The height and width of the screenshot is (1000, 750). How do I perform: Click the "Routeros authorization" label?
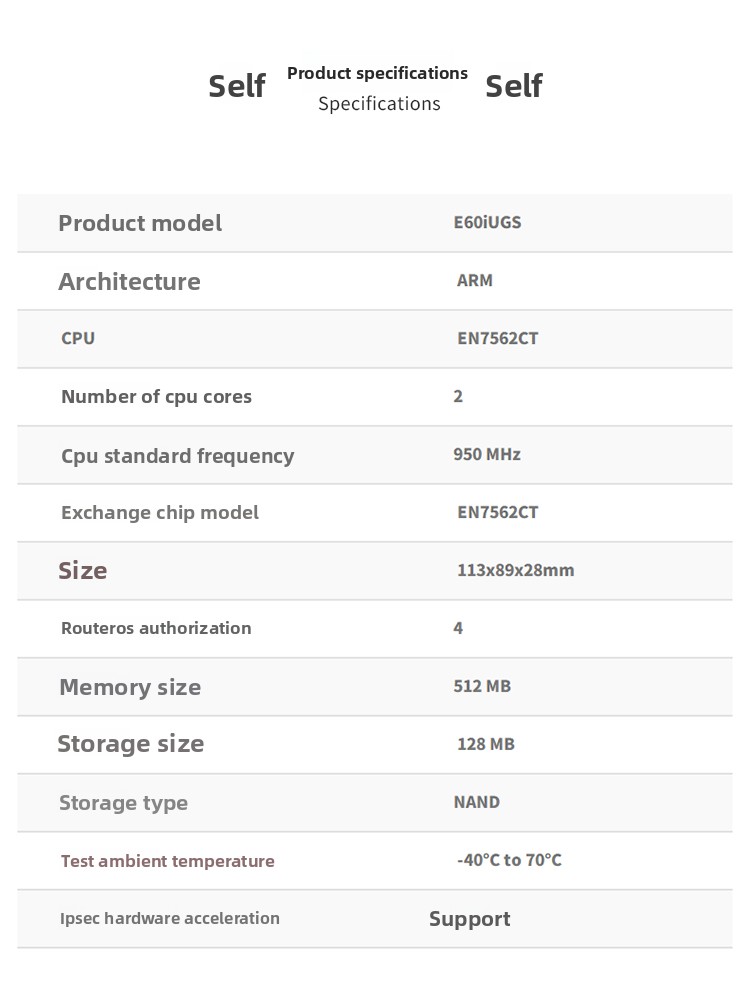156,628
